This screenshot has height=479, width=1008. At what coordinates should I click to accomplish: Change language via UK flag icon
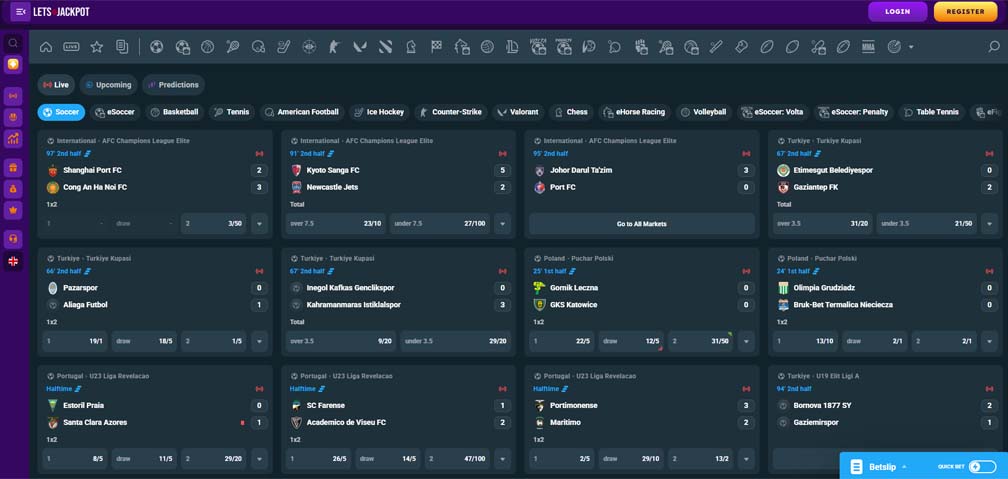(14, 261)
